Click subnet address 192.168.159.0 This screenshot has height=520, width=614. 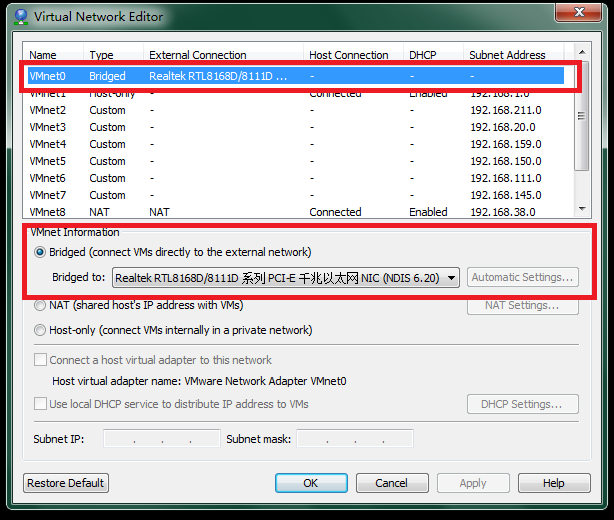(x=506, y=144)
